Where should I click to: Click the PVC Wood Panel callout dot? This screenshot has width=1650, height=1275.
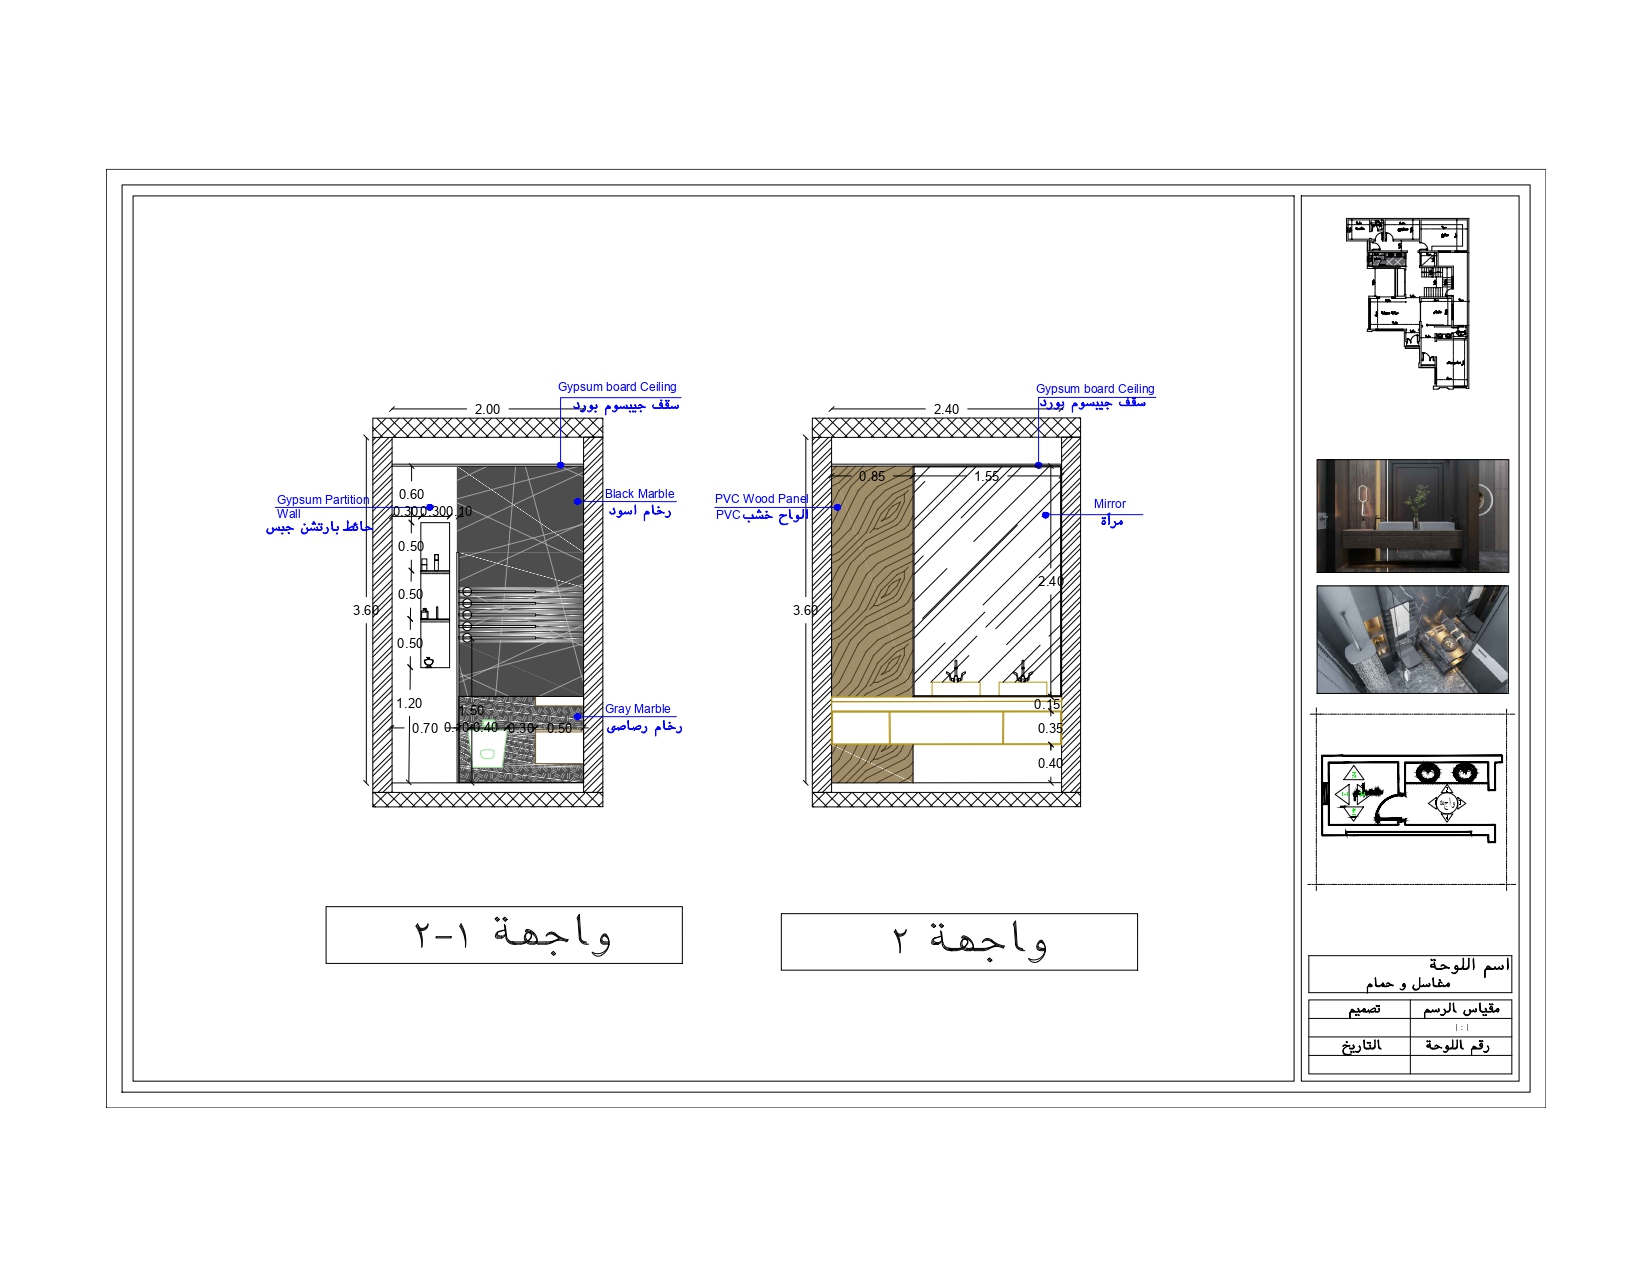pyautogui.click(x=838, y=507)
